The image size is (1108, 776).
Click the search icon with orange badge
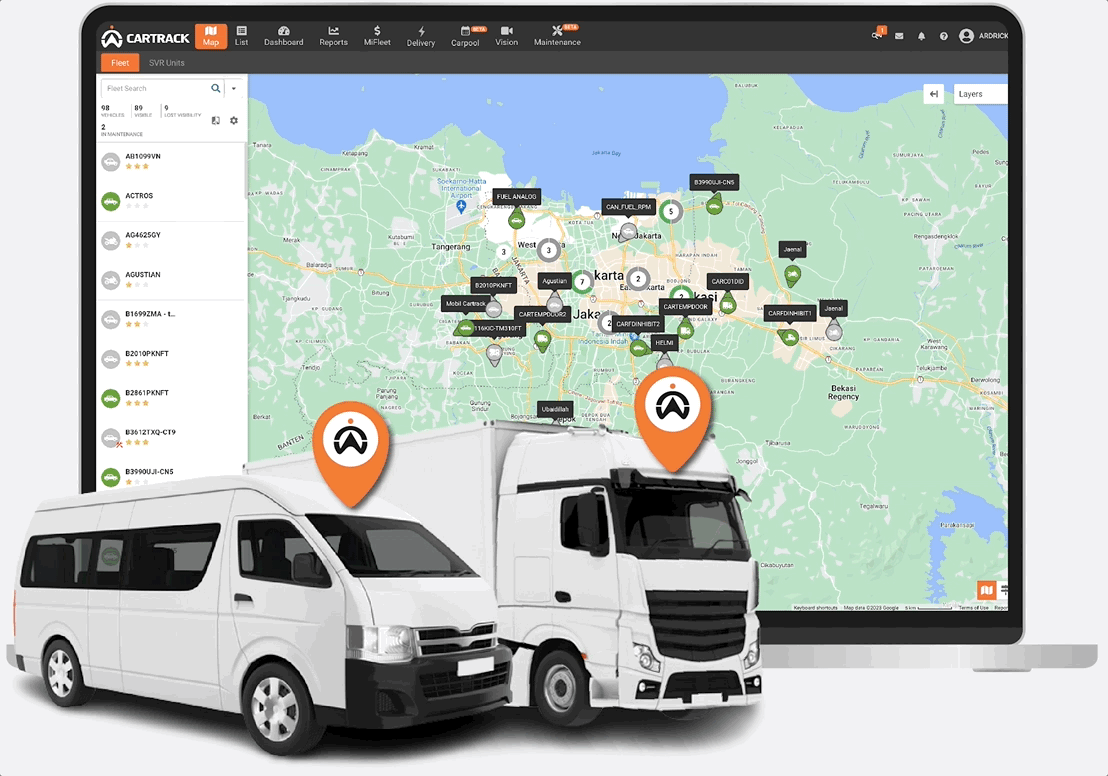[x=878, y=34]
